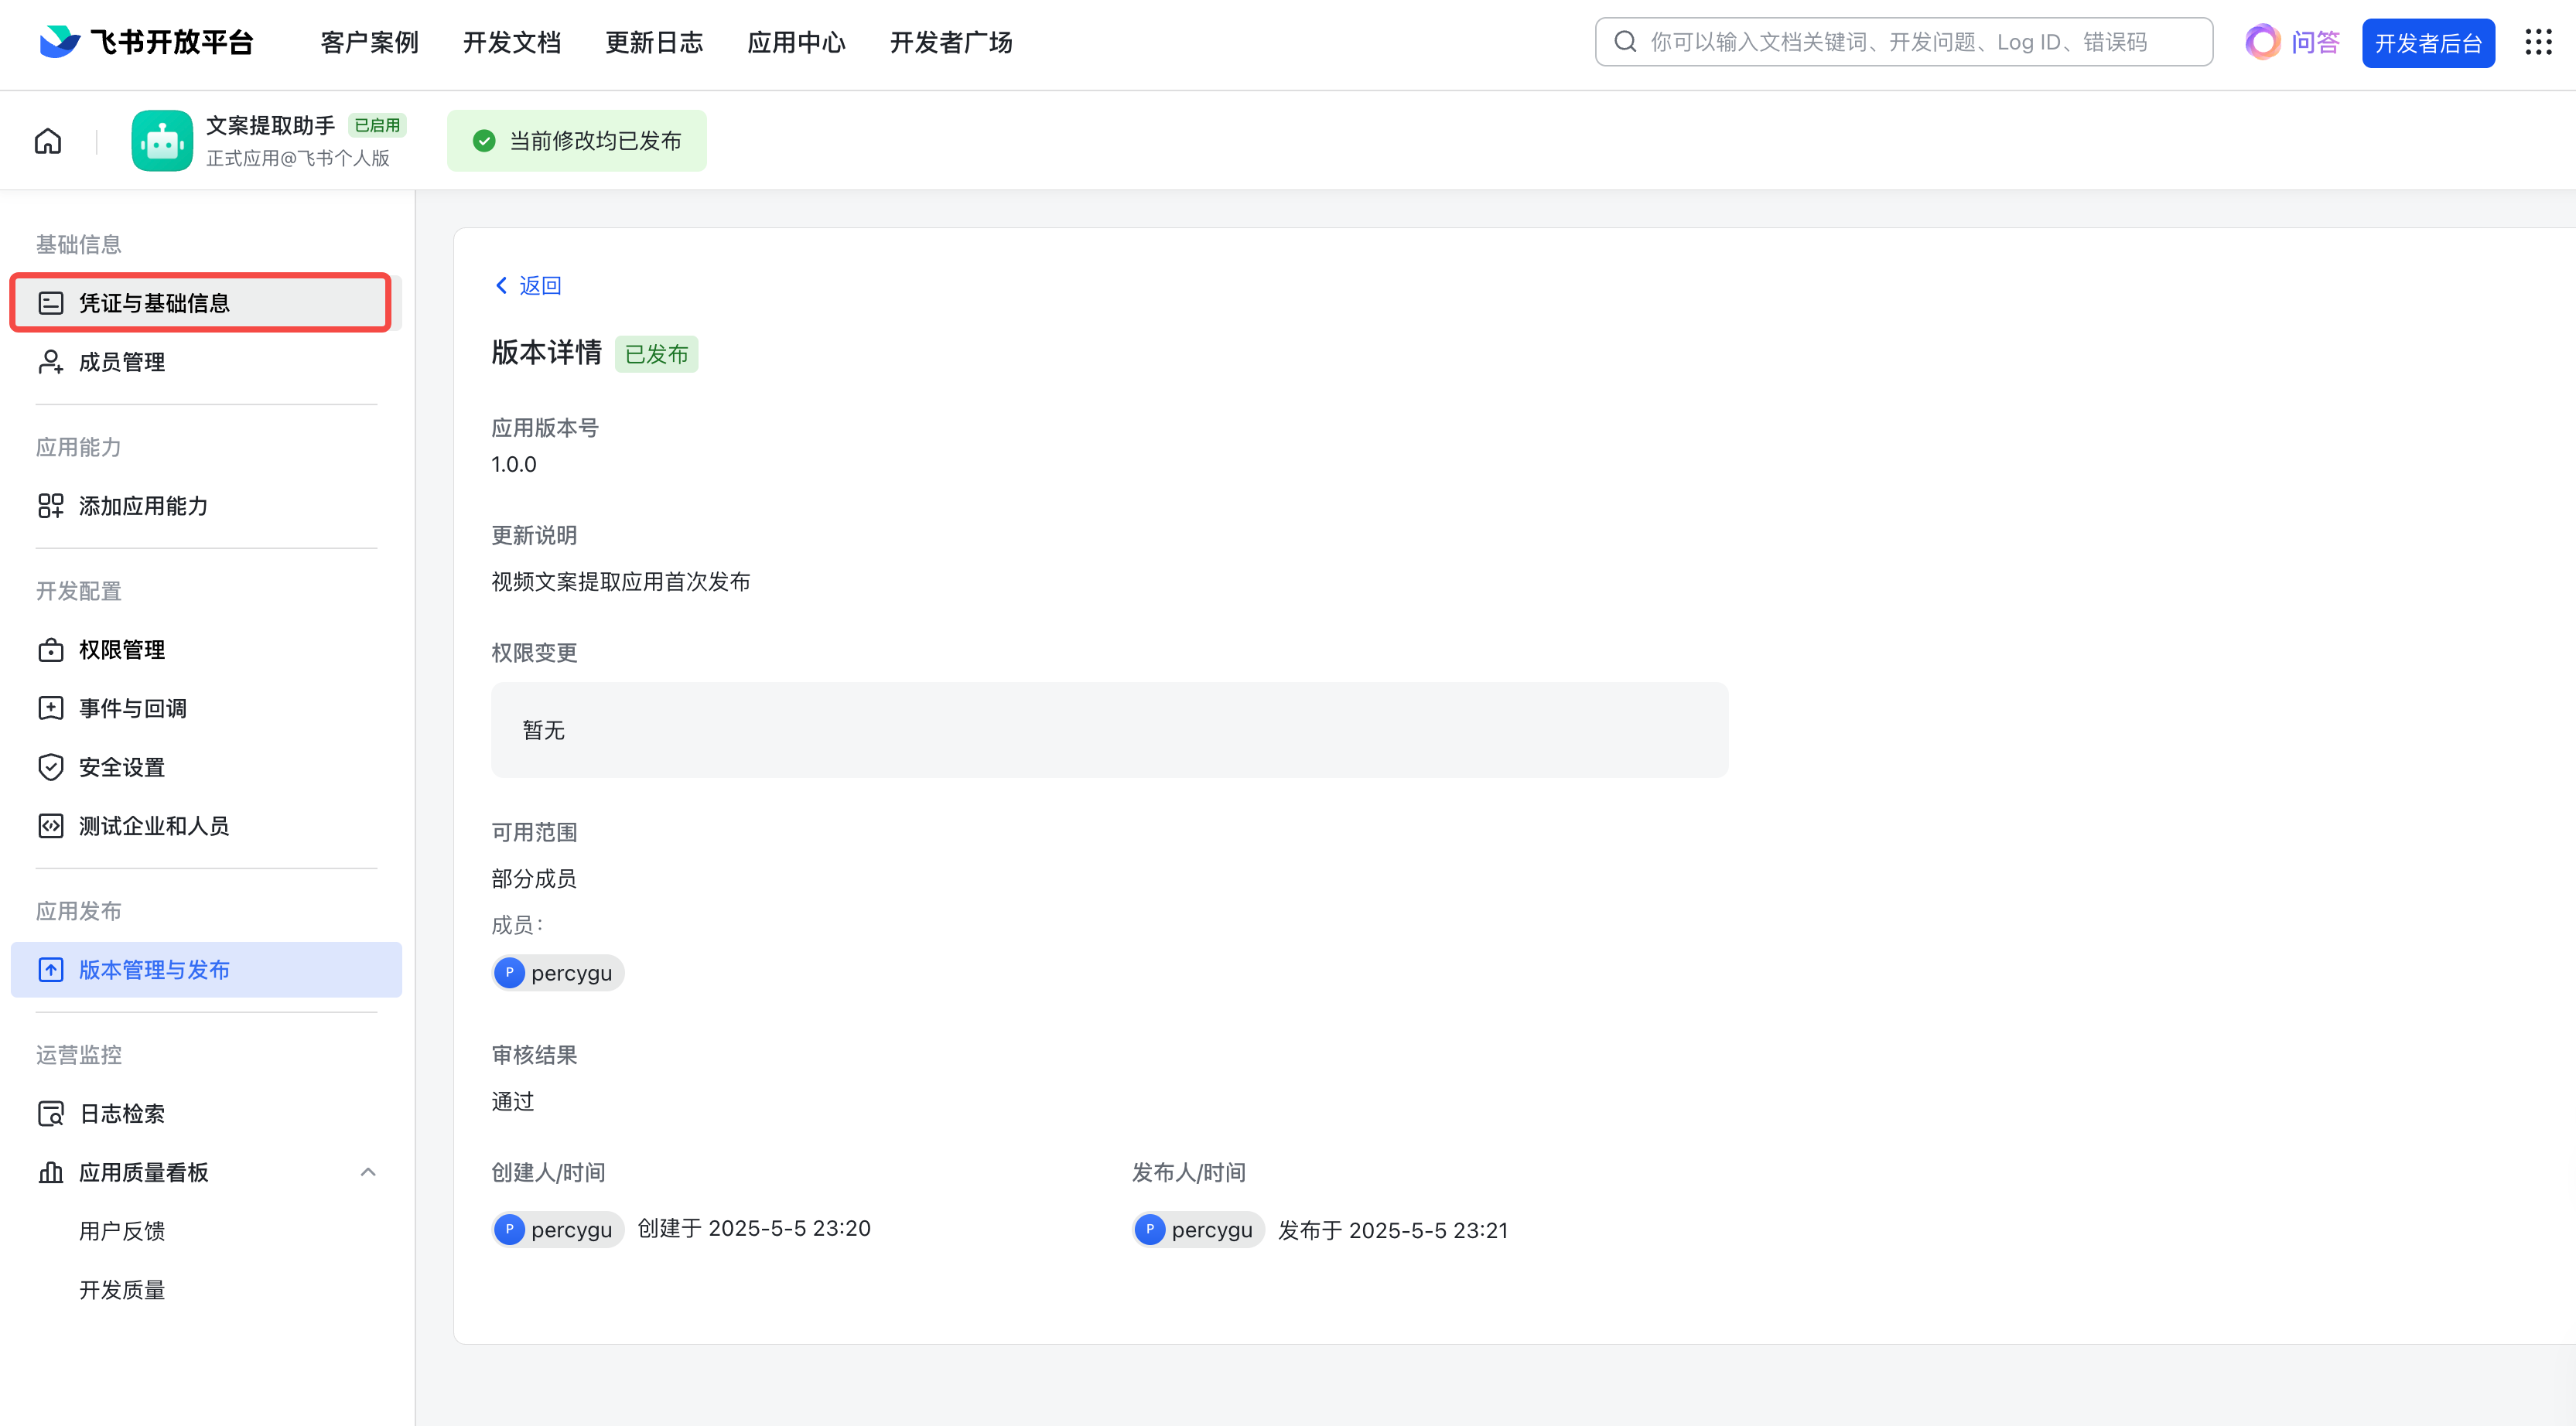Screen dimensions: 2576x1426
Task: Click the 成员管理 person icon
Action: point(51,362)
